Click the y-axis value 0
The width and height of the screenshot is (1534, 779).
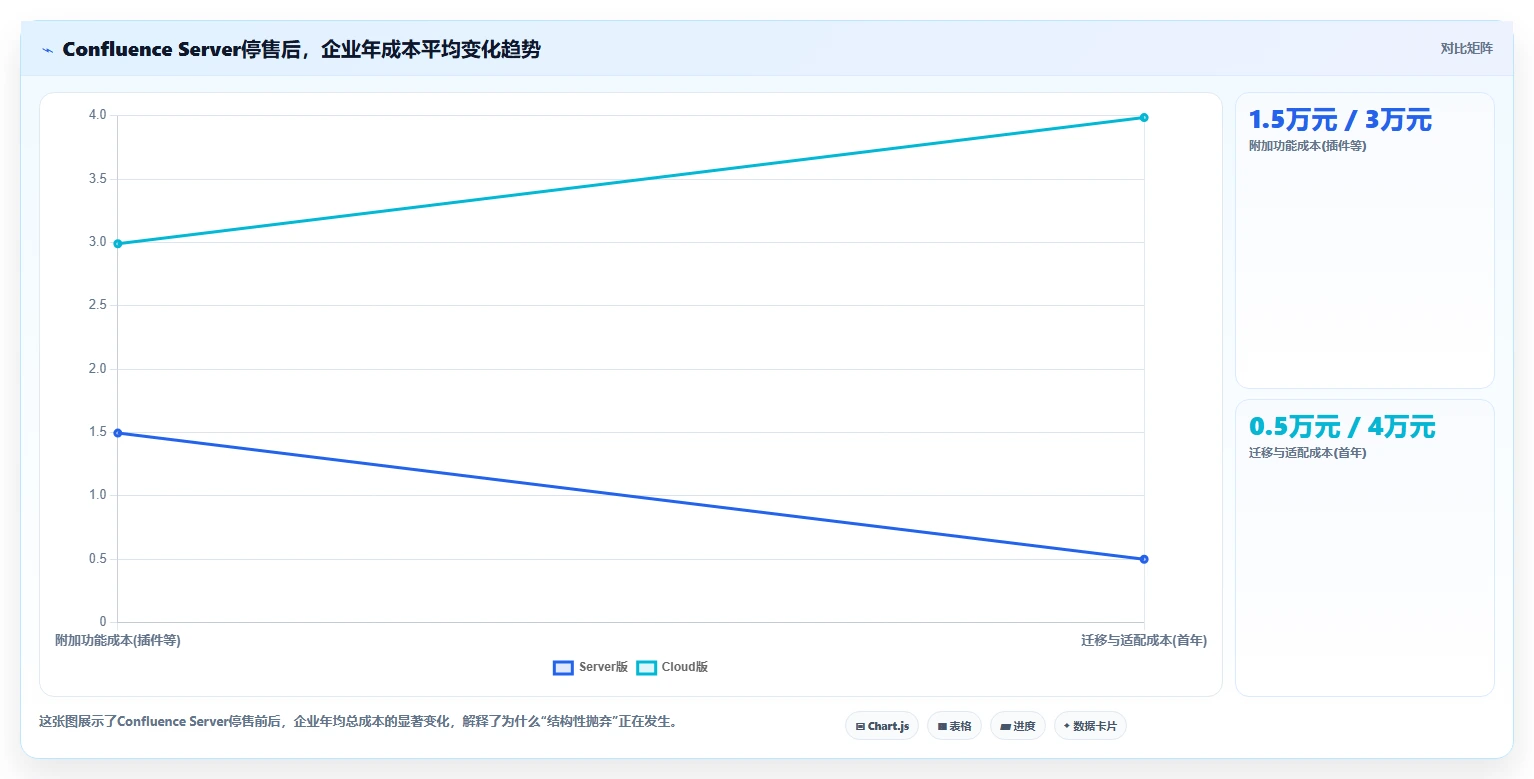point(103,622)
